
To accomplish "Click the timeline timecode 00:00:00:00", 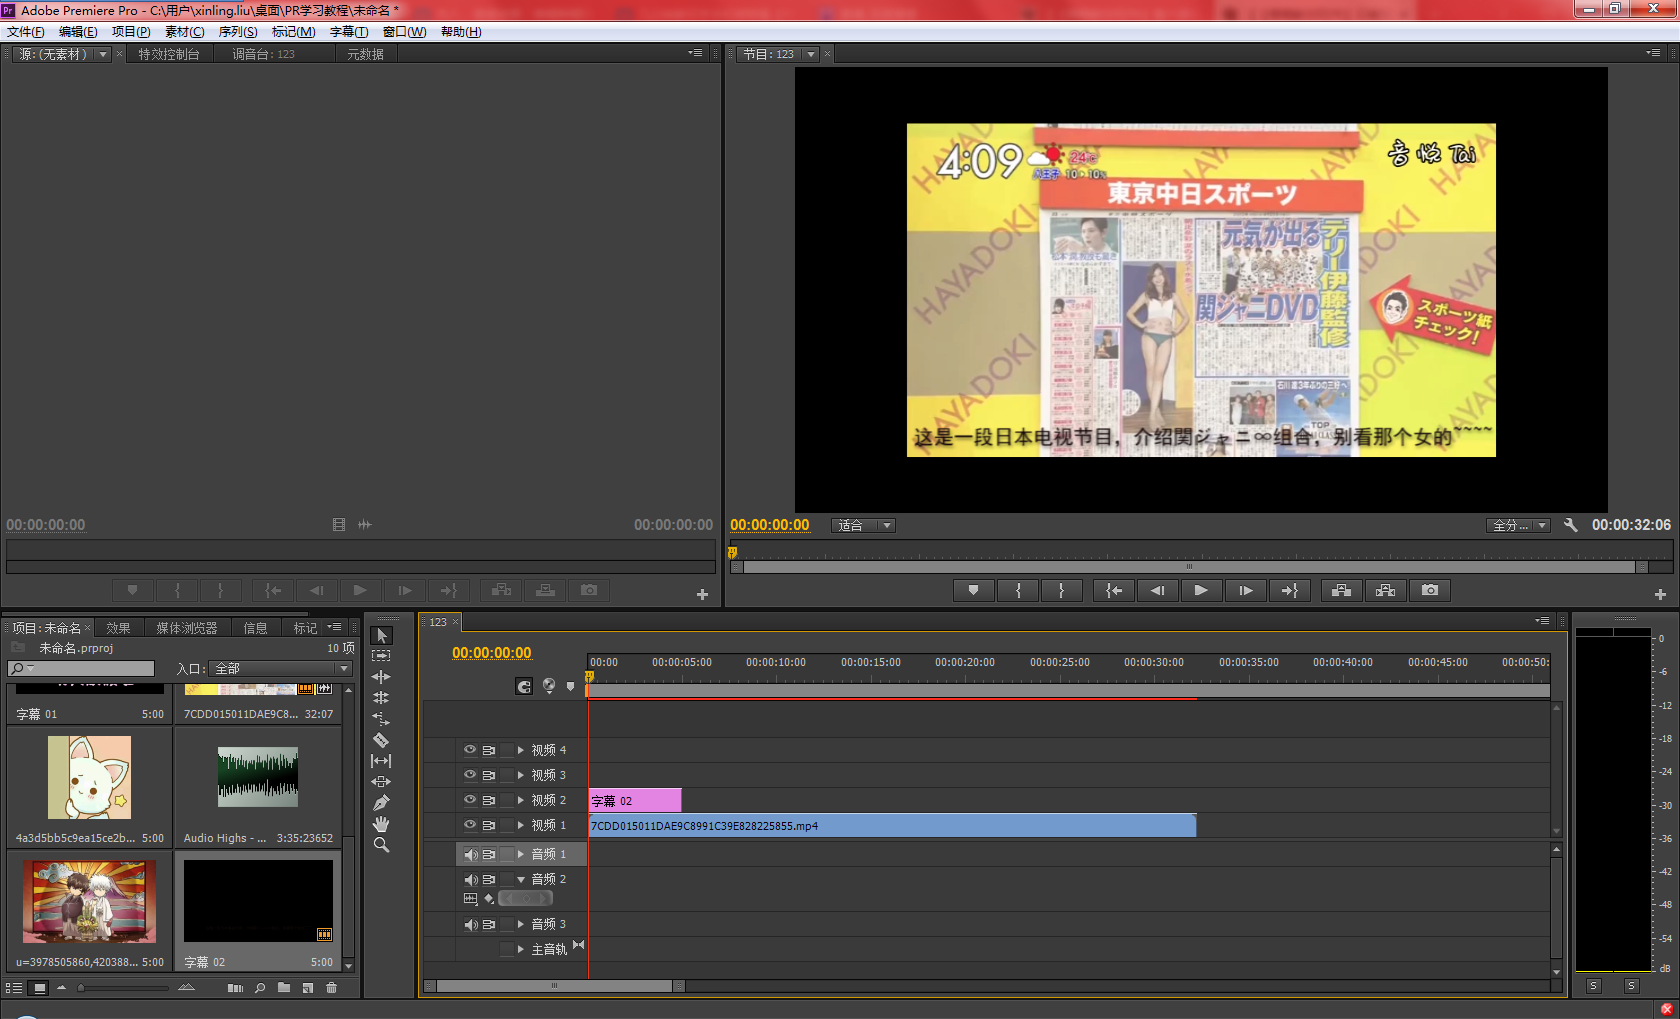I will [491, 653].
